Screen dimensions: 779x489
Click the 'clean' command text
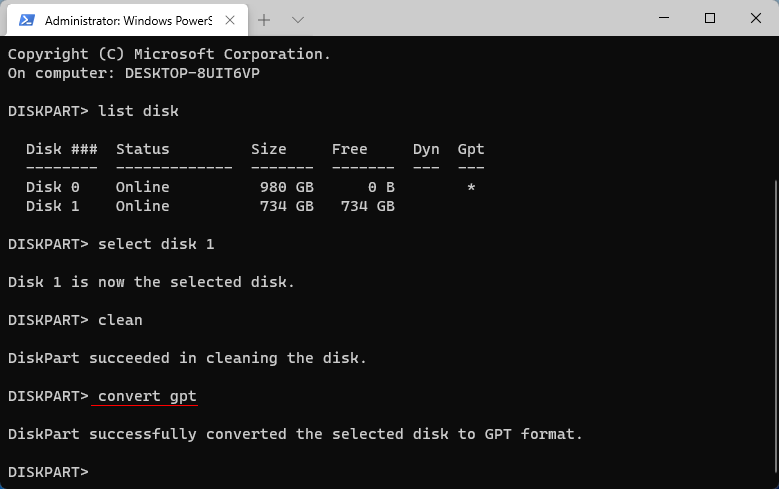pos(120,320)
